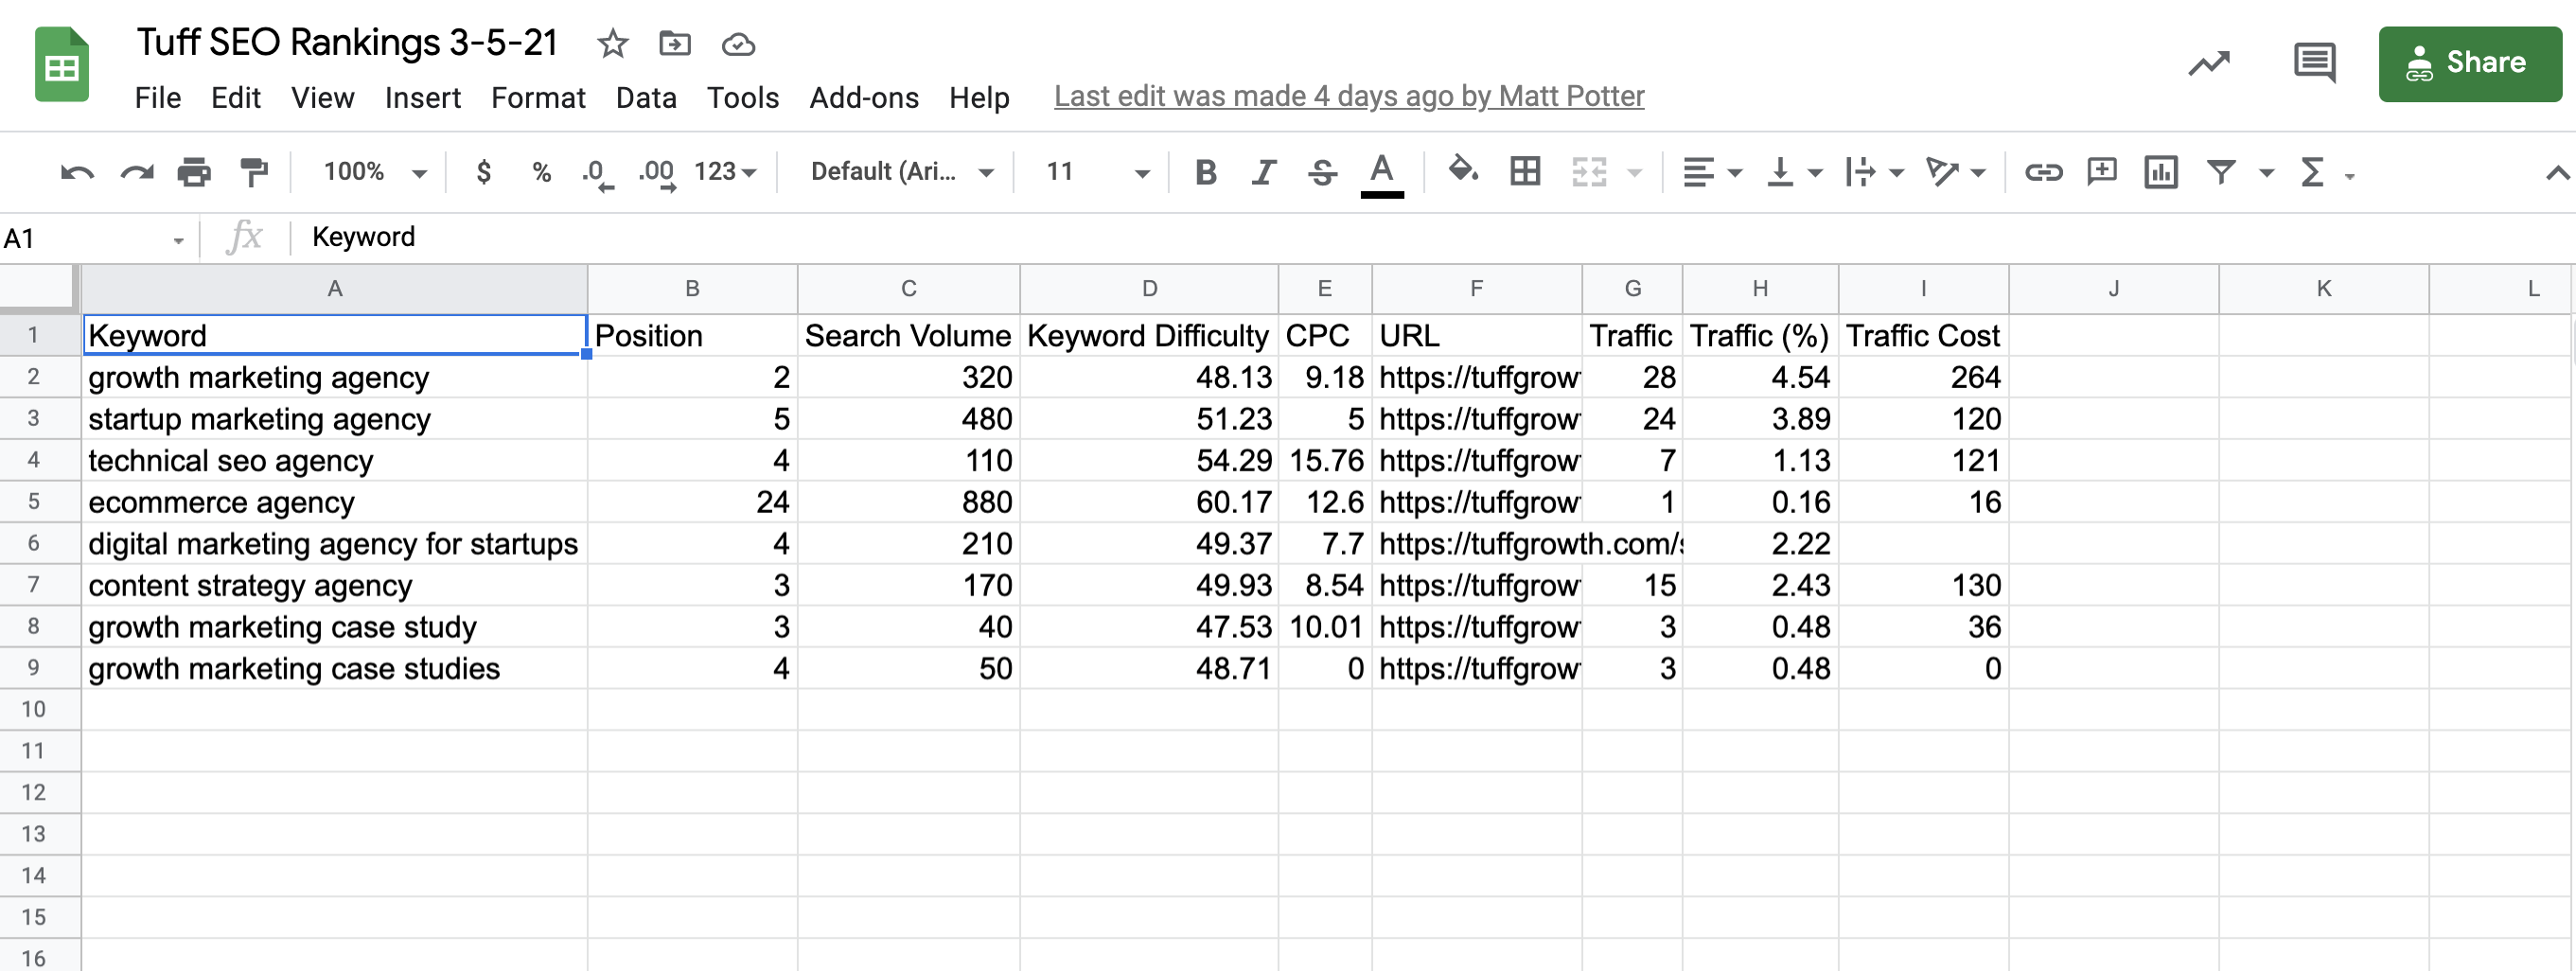Select the paint format tool
The image size is (2576, 971).
coord(253,171)
